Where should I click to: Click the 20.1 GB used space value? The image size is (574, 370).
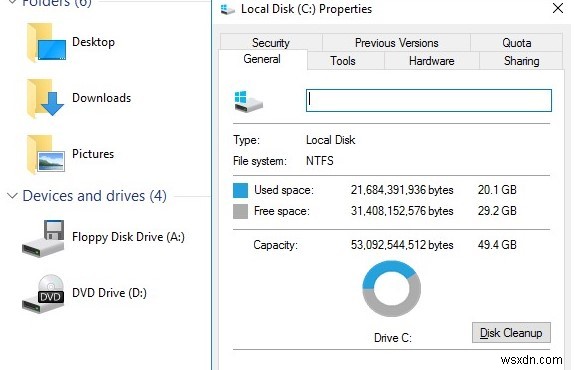[x=497, y=190]
